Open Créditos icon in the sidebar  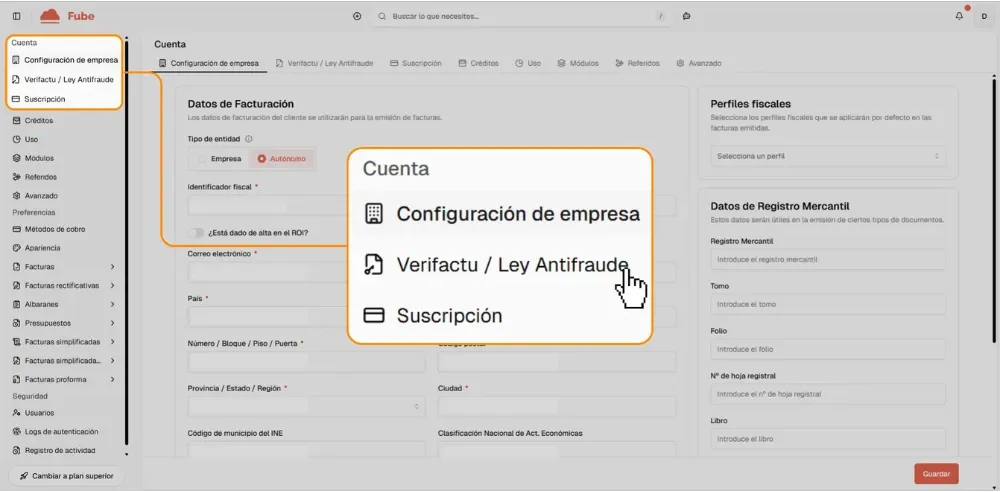pos(17,121)
